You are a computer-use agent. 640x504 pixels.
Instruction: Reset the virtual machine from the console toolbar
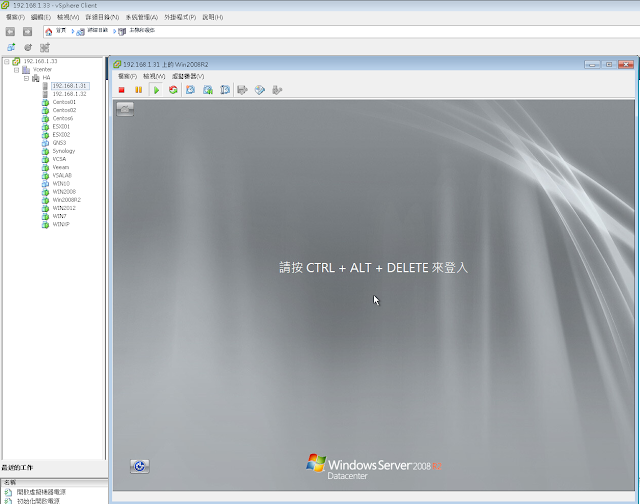tap(173, 90)
